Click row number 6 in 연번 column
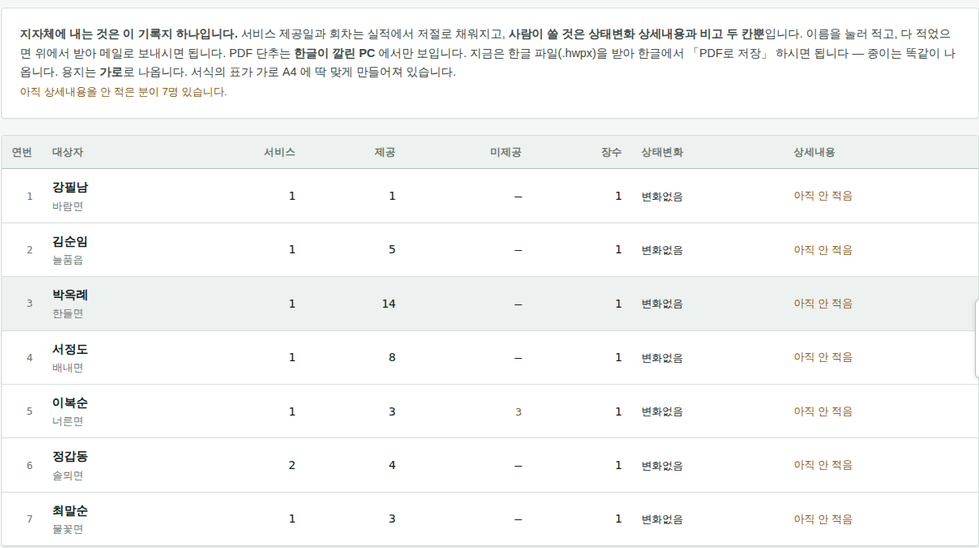The image size is (979, 548). [29, 466]
